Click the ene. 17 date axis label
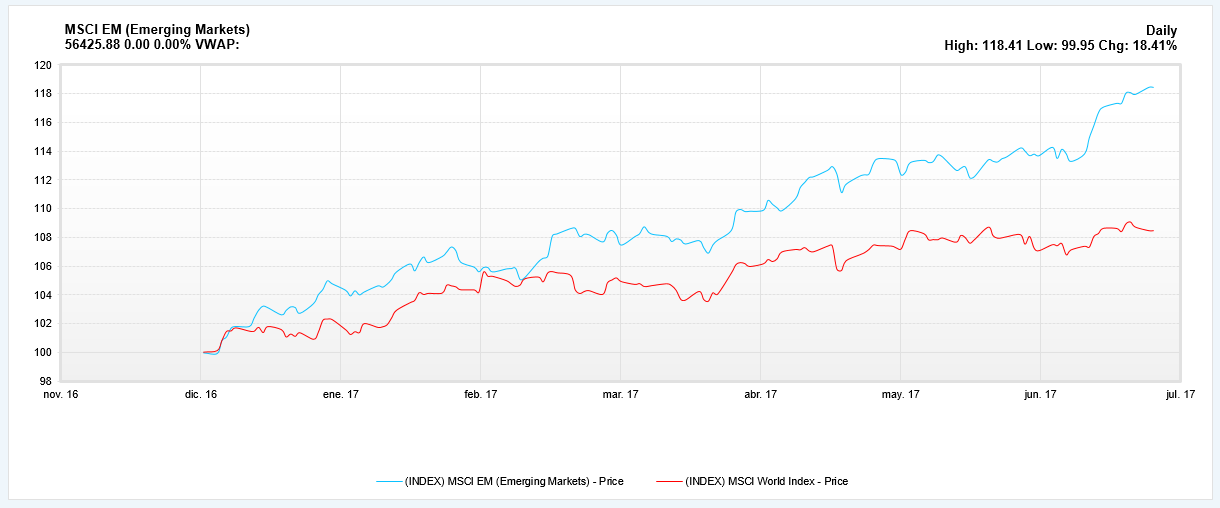This screenshot has height=508, width=1220. (340, 394)
